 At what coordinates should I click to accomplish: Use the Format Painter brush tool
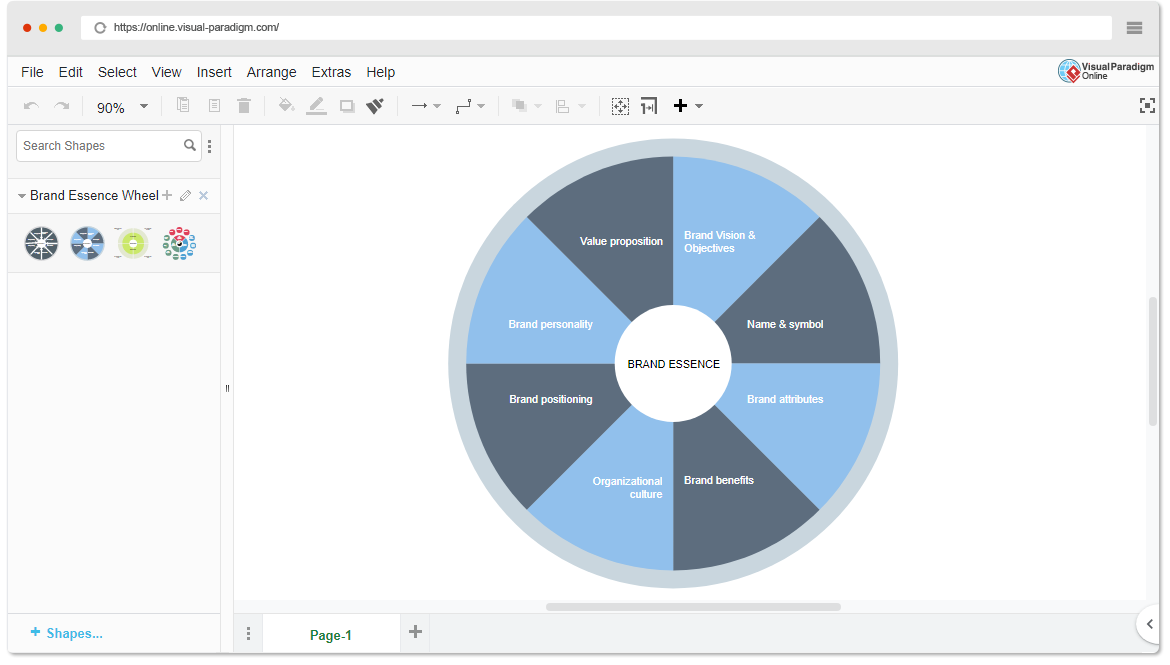(x=375, y=105)
